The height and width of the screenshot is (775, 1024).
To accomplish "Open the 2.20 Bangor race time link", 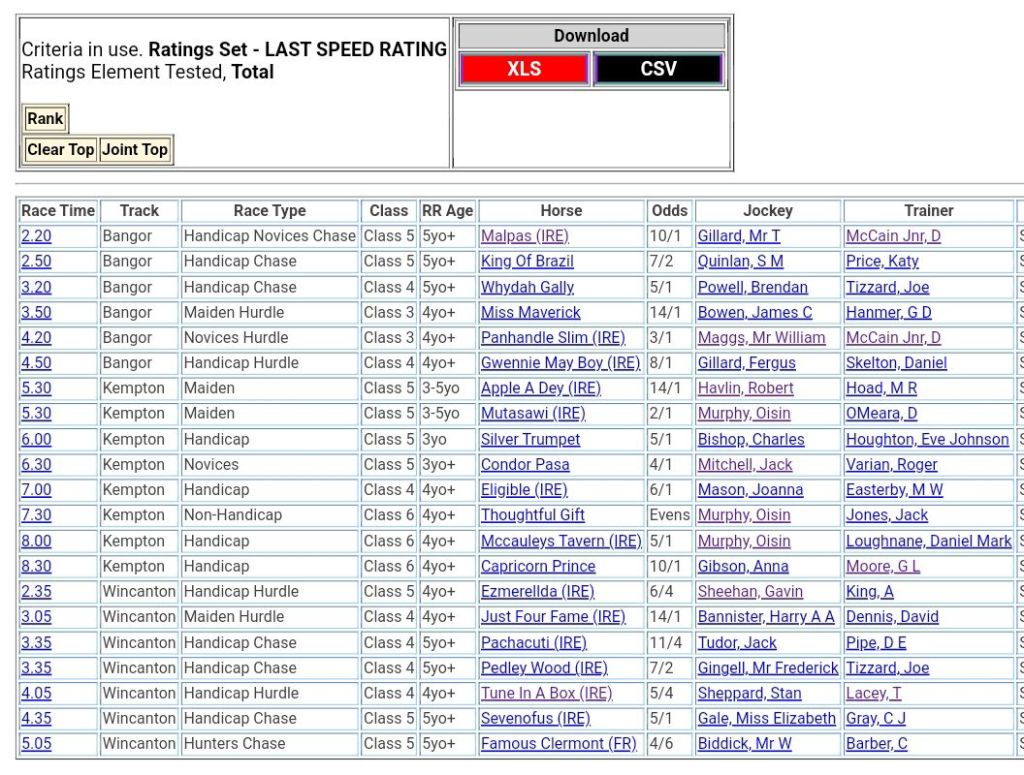I will point(36,236).
